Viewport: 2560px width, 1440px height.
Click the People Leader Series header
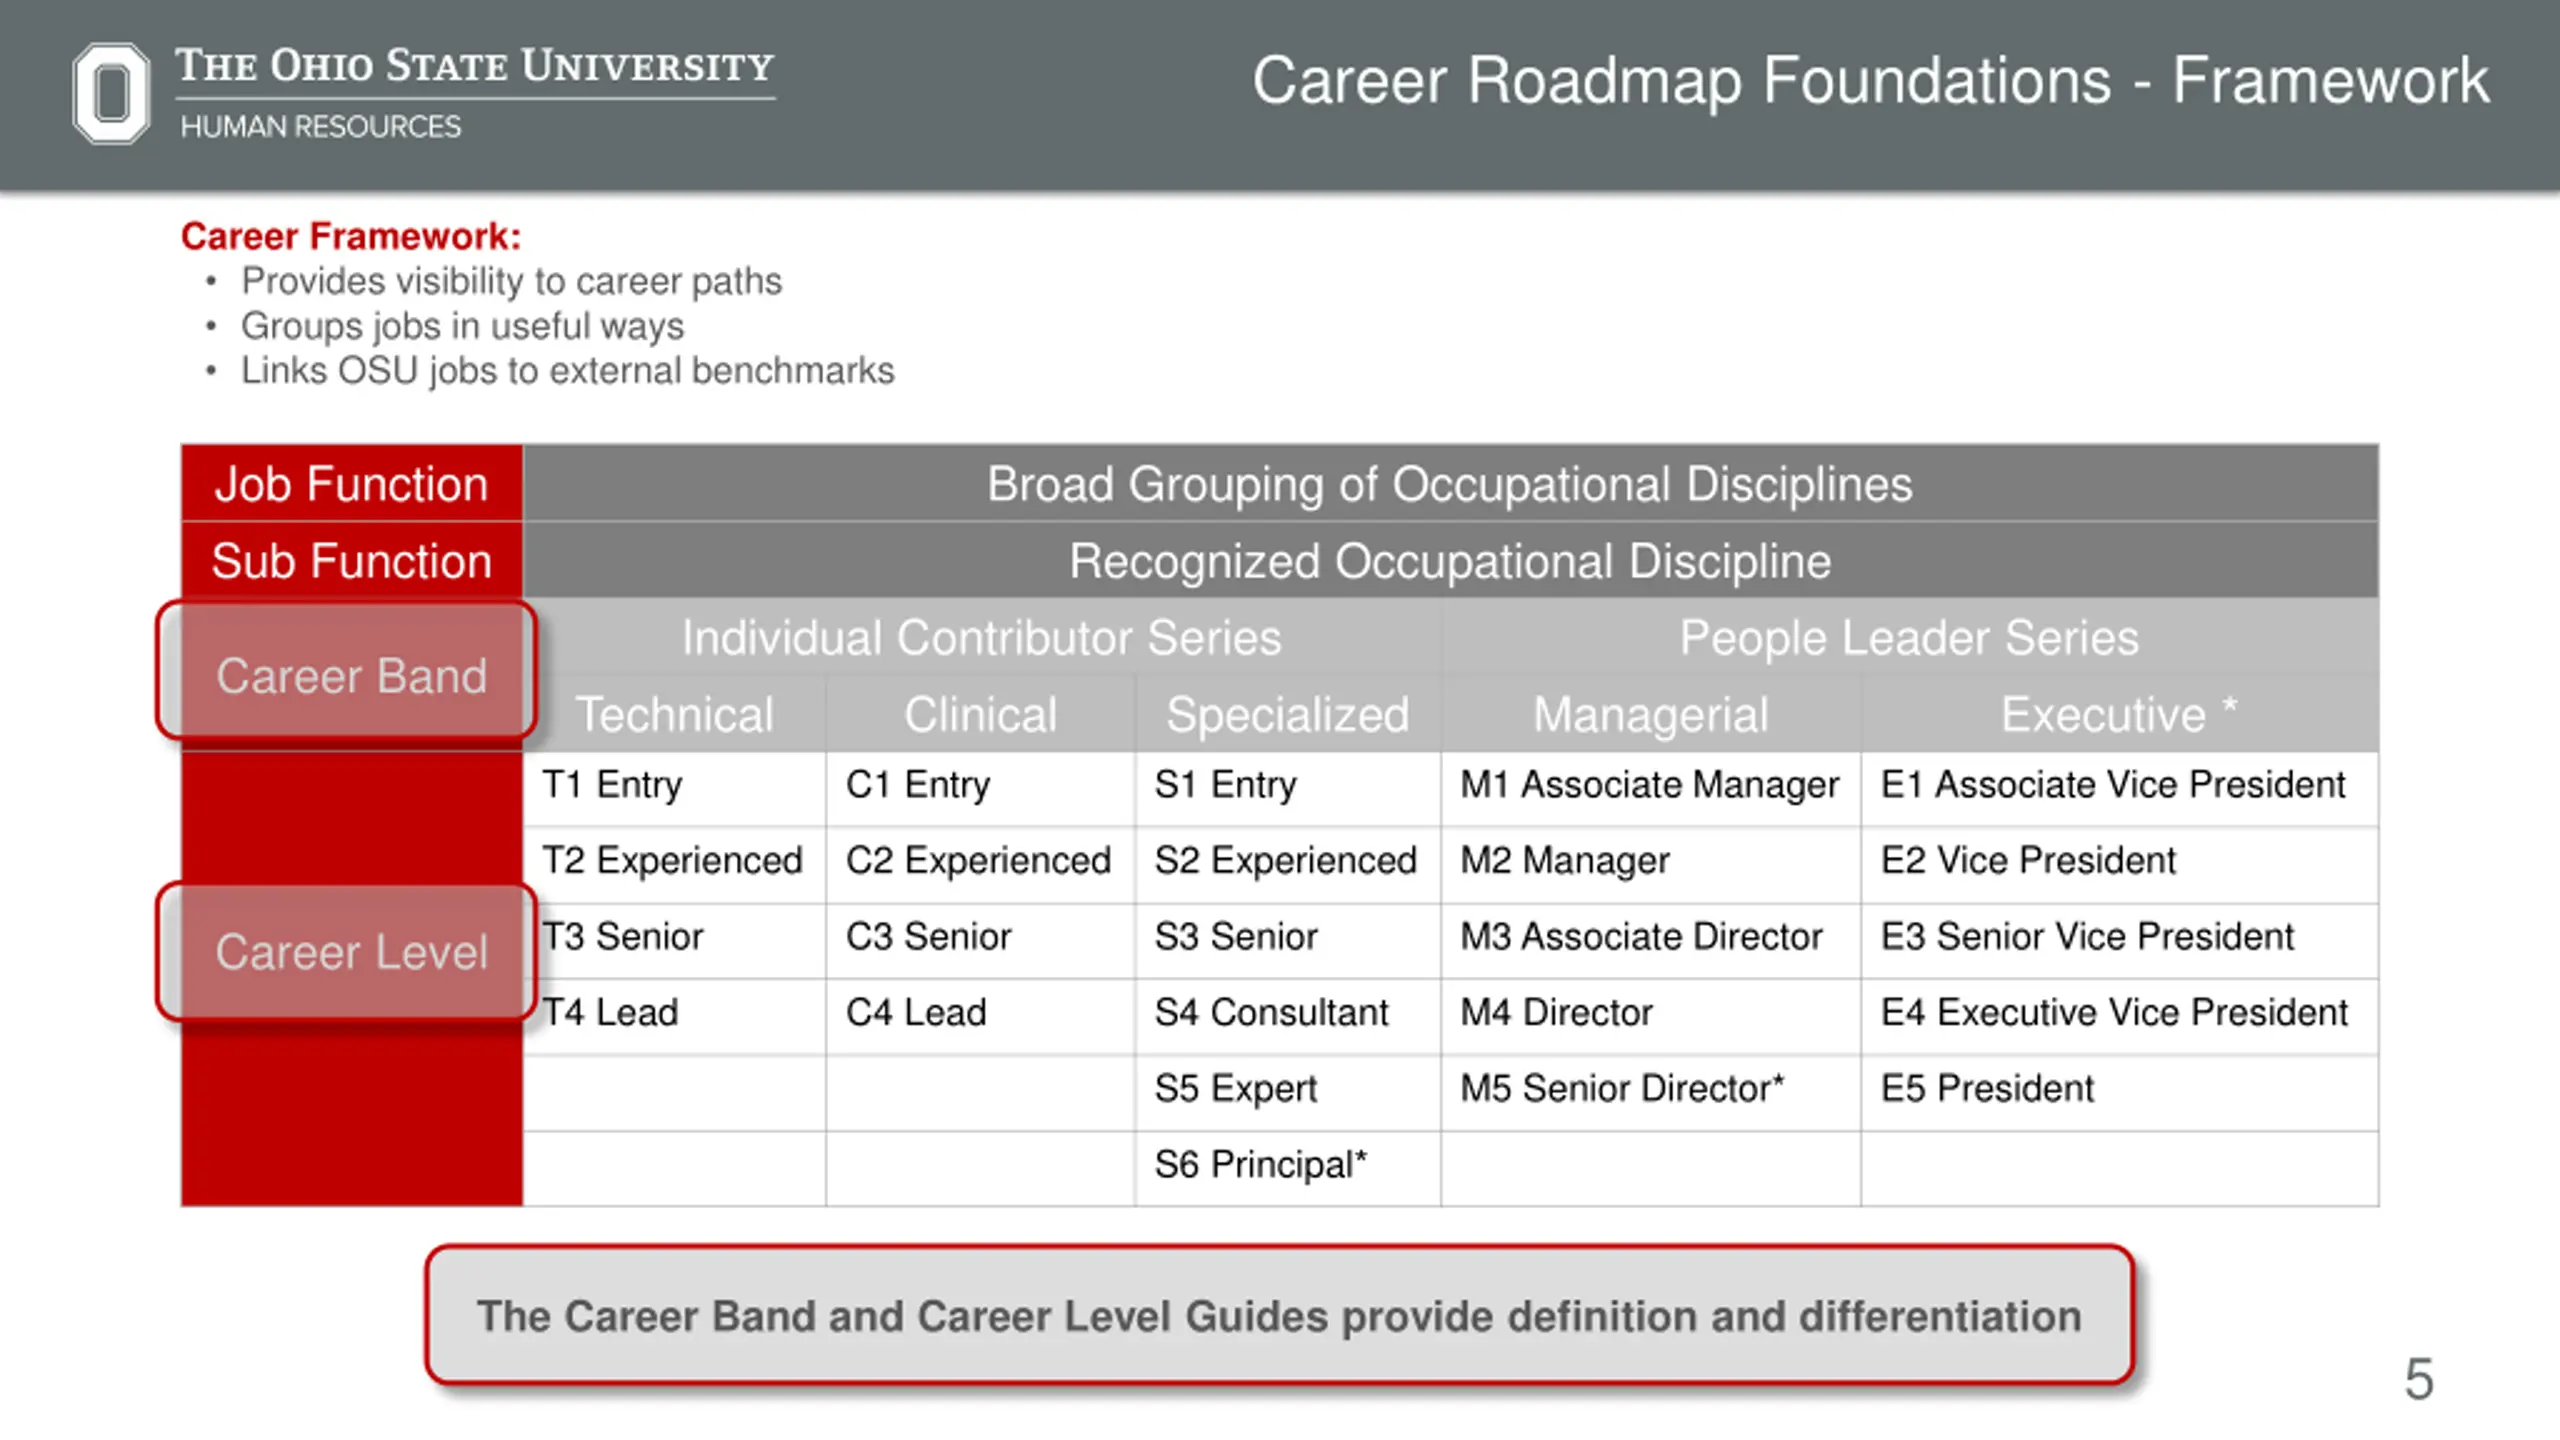[1909, 637]
